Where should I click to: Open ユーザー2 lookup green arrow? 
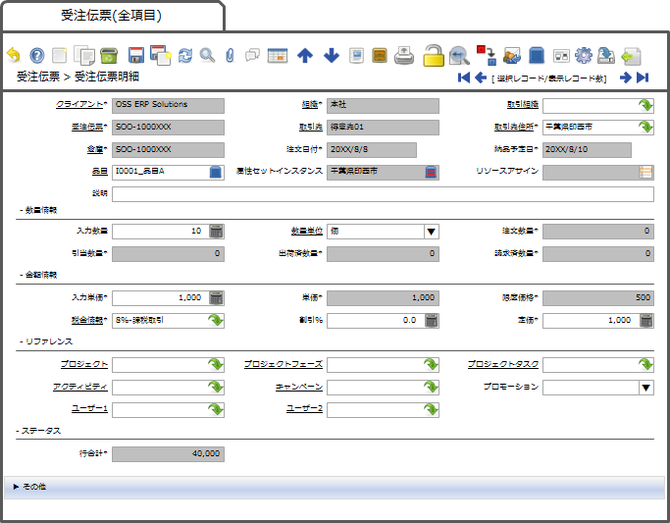click(431, 409)
